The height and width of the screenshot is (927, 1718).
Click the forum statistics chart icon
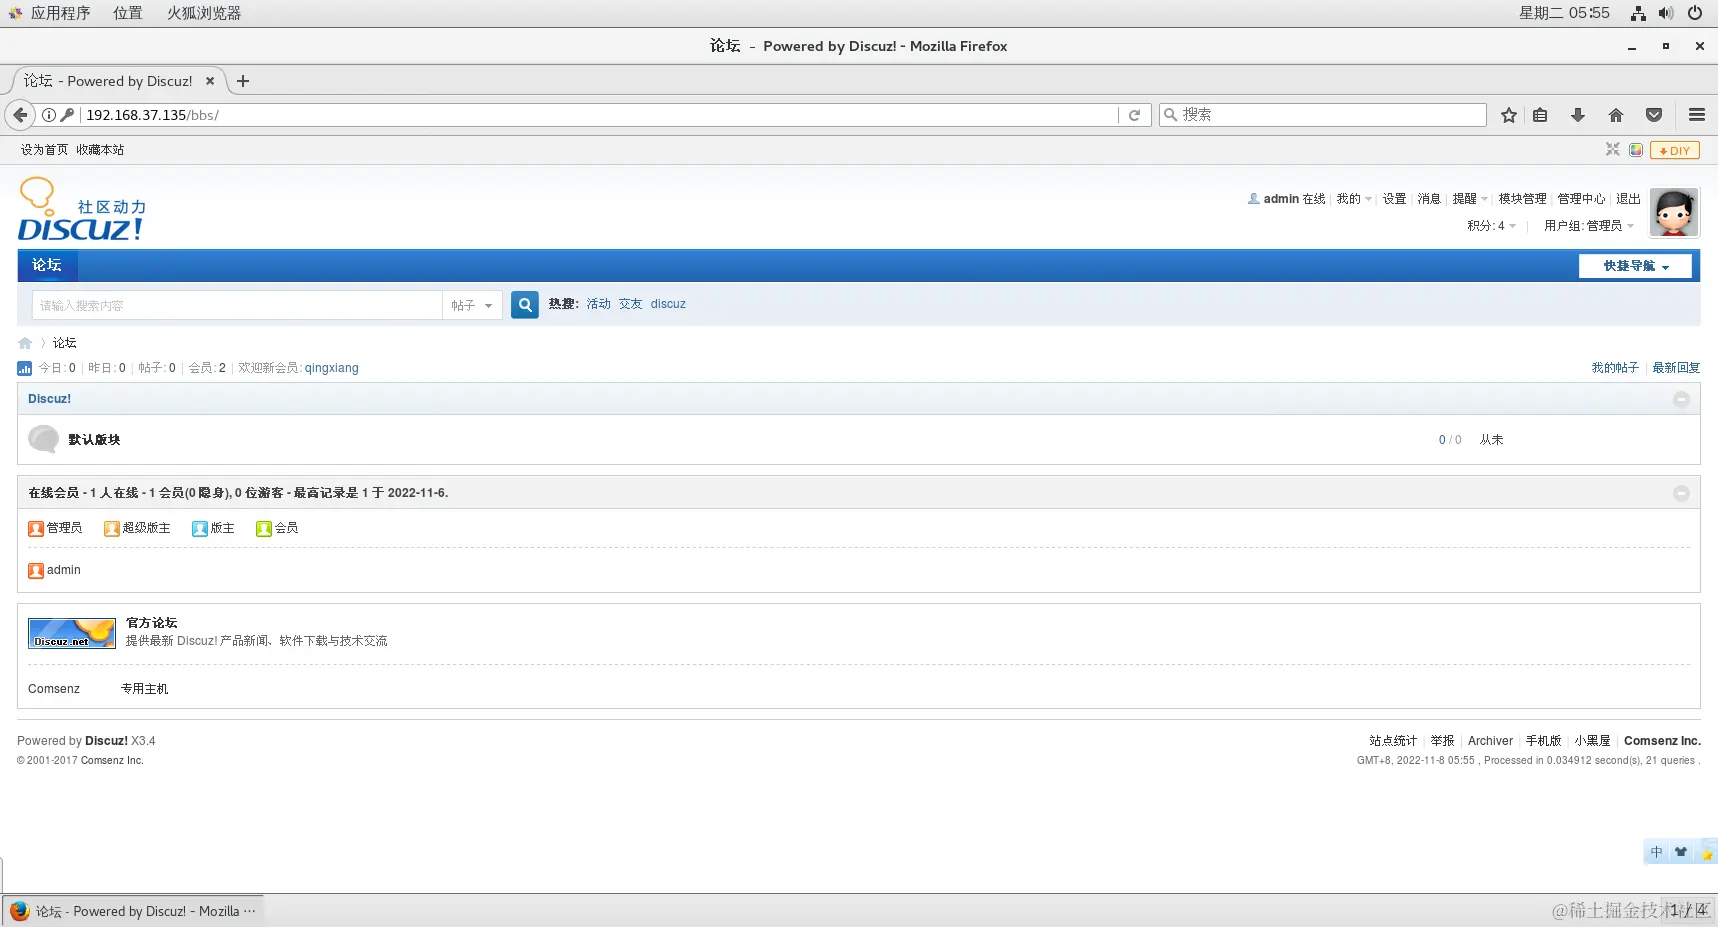[x=24, y=368]
